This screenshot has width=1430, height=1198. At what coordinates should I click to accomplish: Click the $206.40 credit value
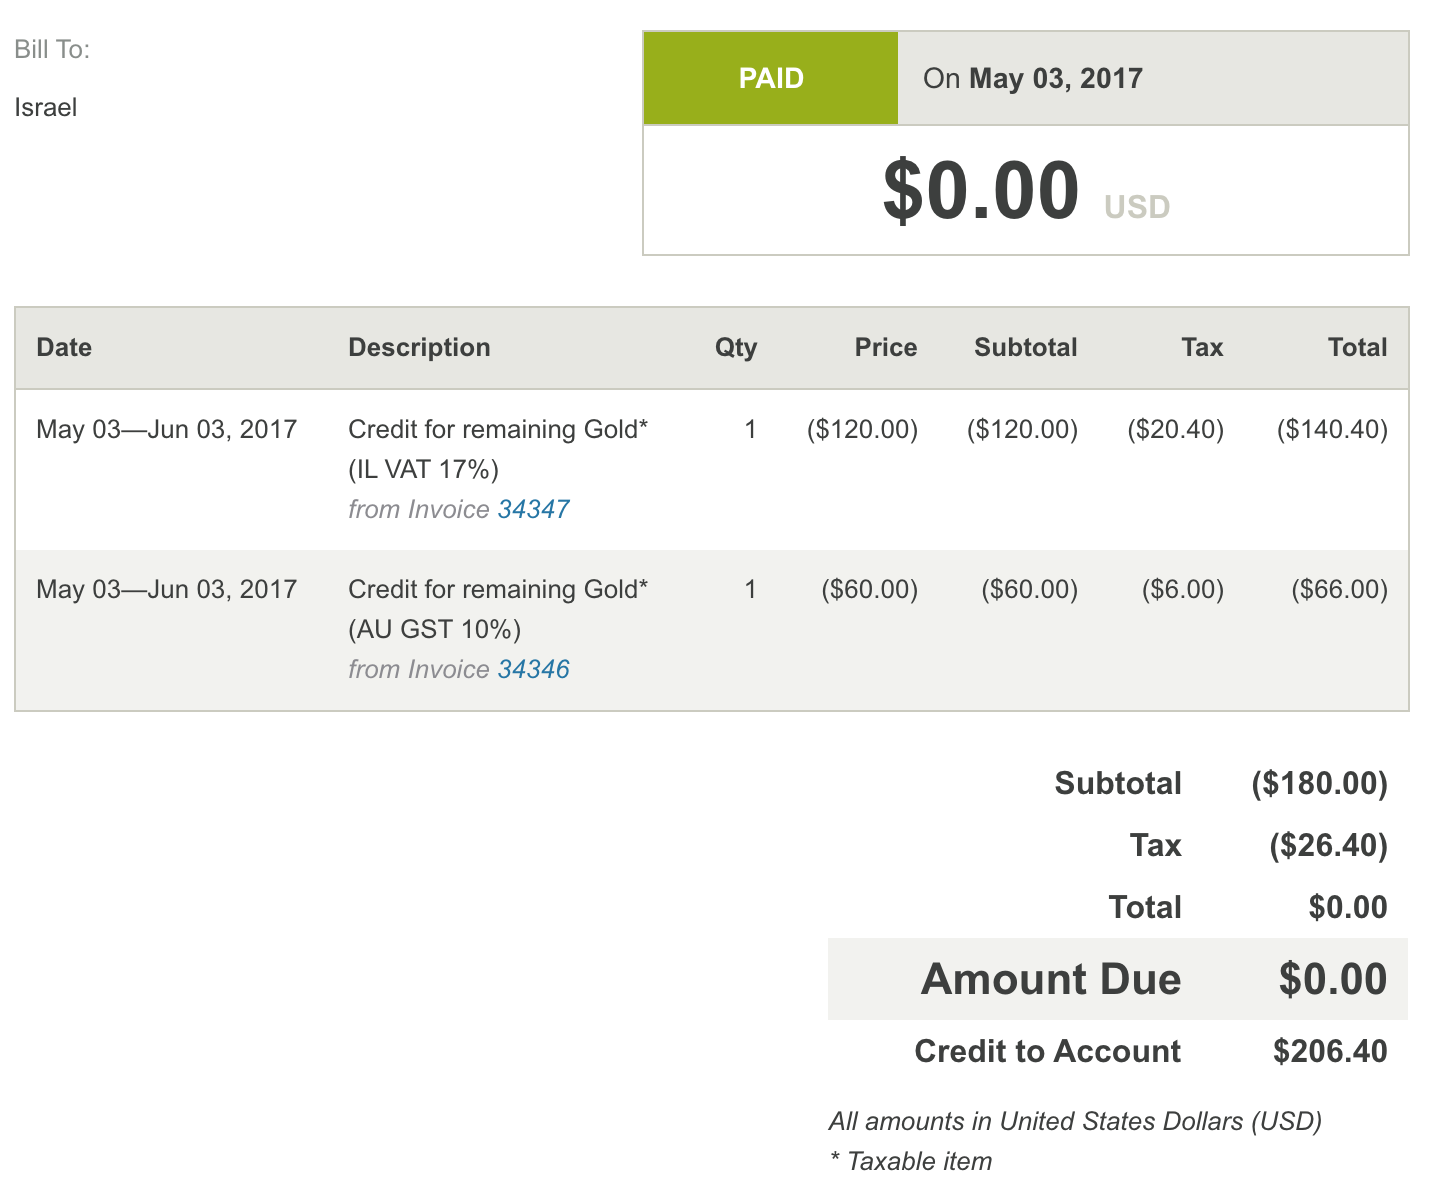coord(1330,1051)
